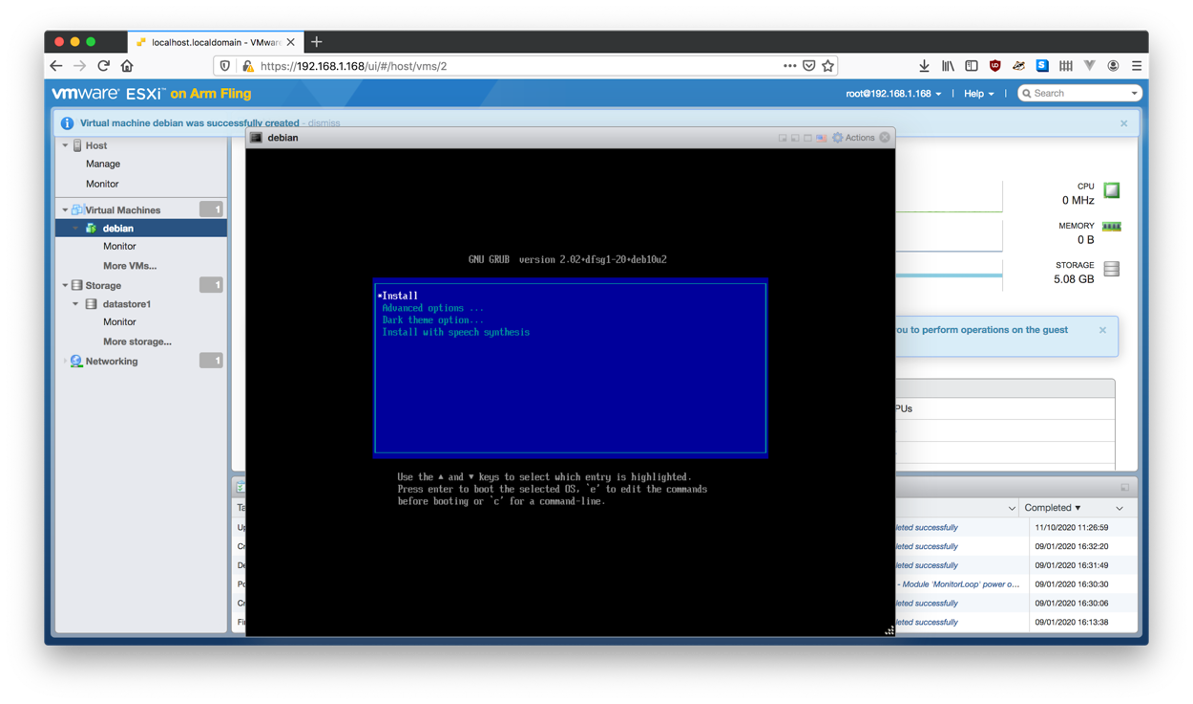Open the Firefox account avatar icon
Viewport: 1193px width, 704px height.
point(1113,66)
